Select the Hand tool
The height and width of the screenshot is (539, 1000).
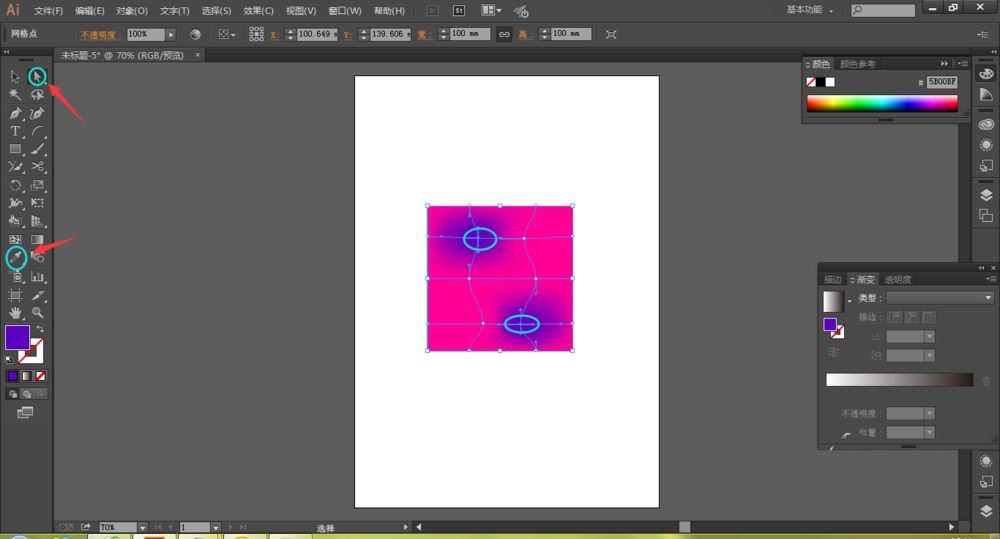tap(15, 313)
